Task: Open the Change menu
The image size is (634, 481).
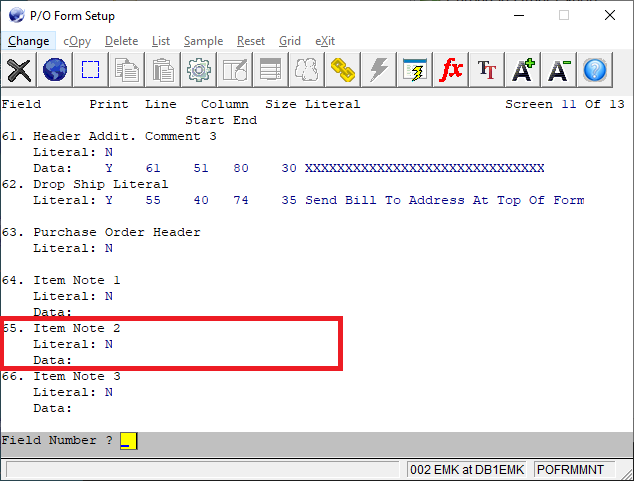Action: 28,41
